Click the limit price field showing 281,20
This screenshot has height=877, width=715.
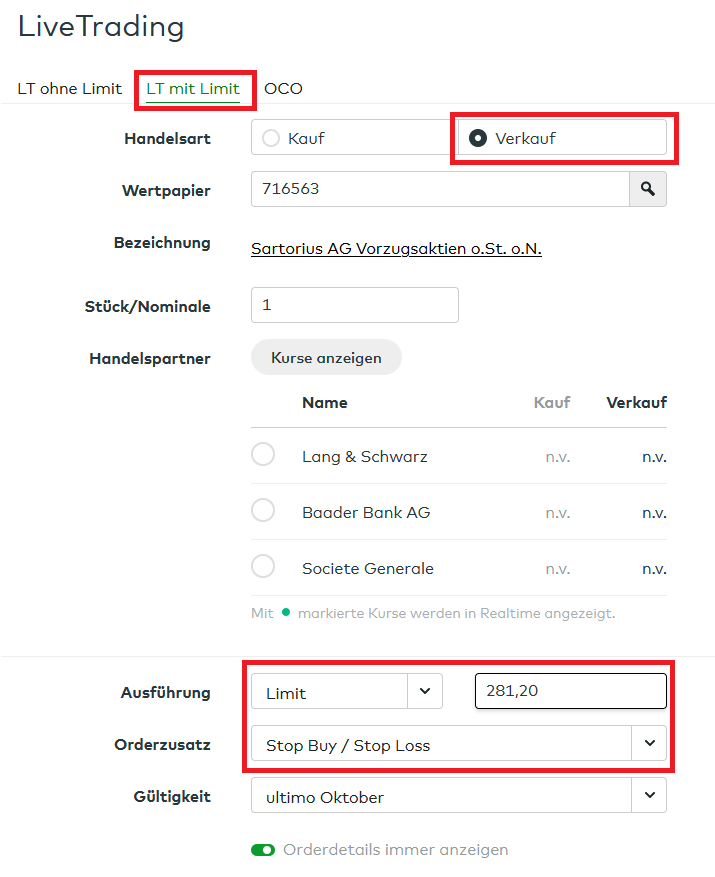[x=570, y=692]
